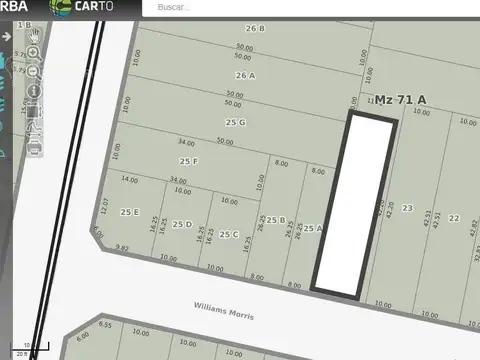Click the 42.82 dimension label
Screen dimensions: 480x360
[474, 228]
